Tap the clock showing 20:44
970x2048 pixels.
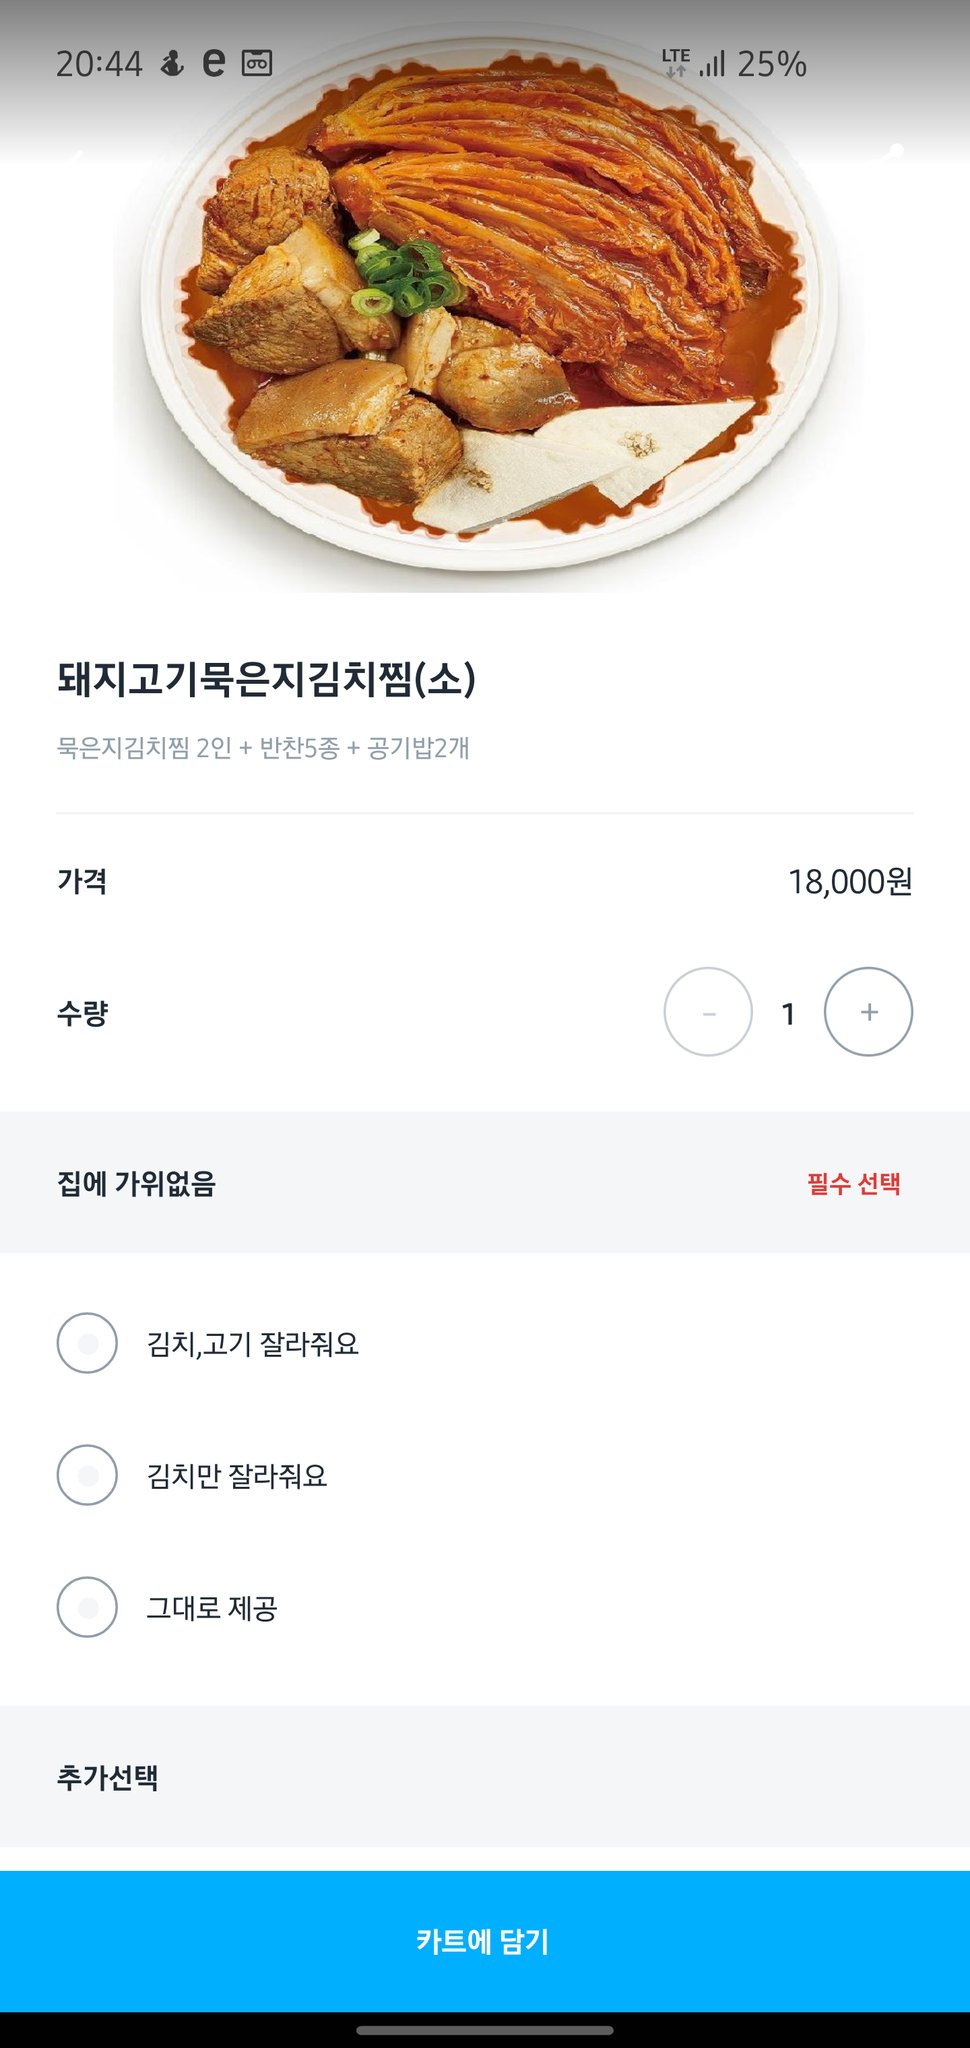(99, 64)
